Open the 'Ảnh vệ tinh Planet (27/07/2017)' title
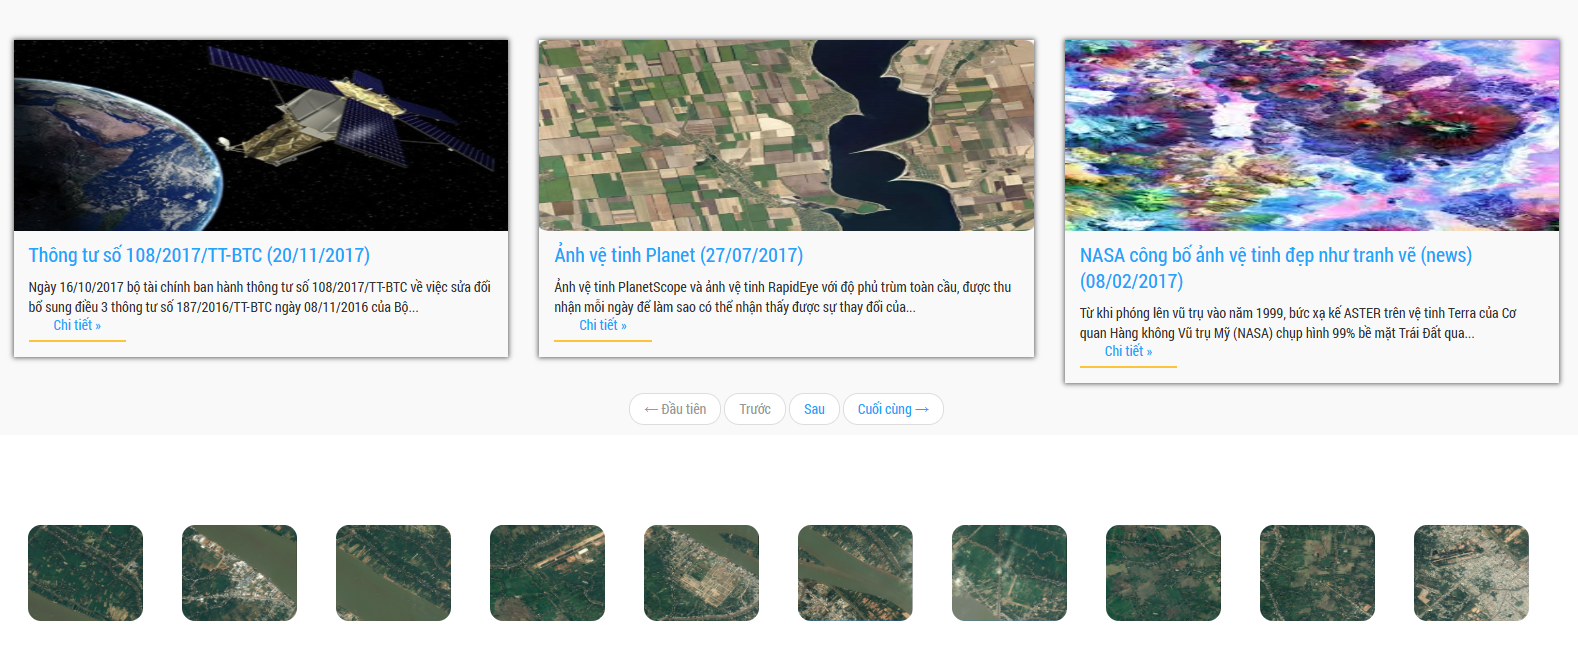 coord(679,255)
